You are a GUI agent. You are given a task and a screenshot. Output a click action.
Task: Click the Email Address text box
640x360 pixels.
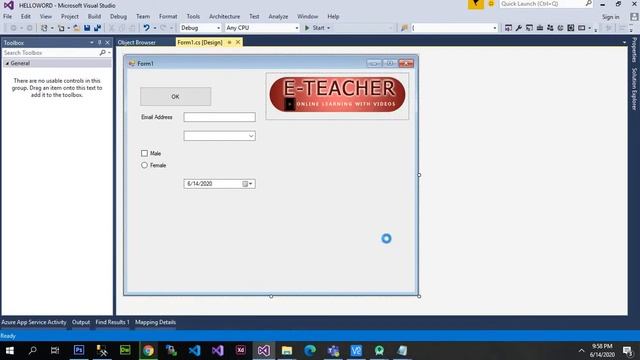click(220, 117)
